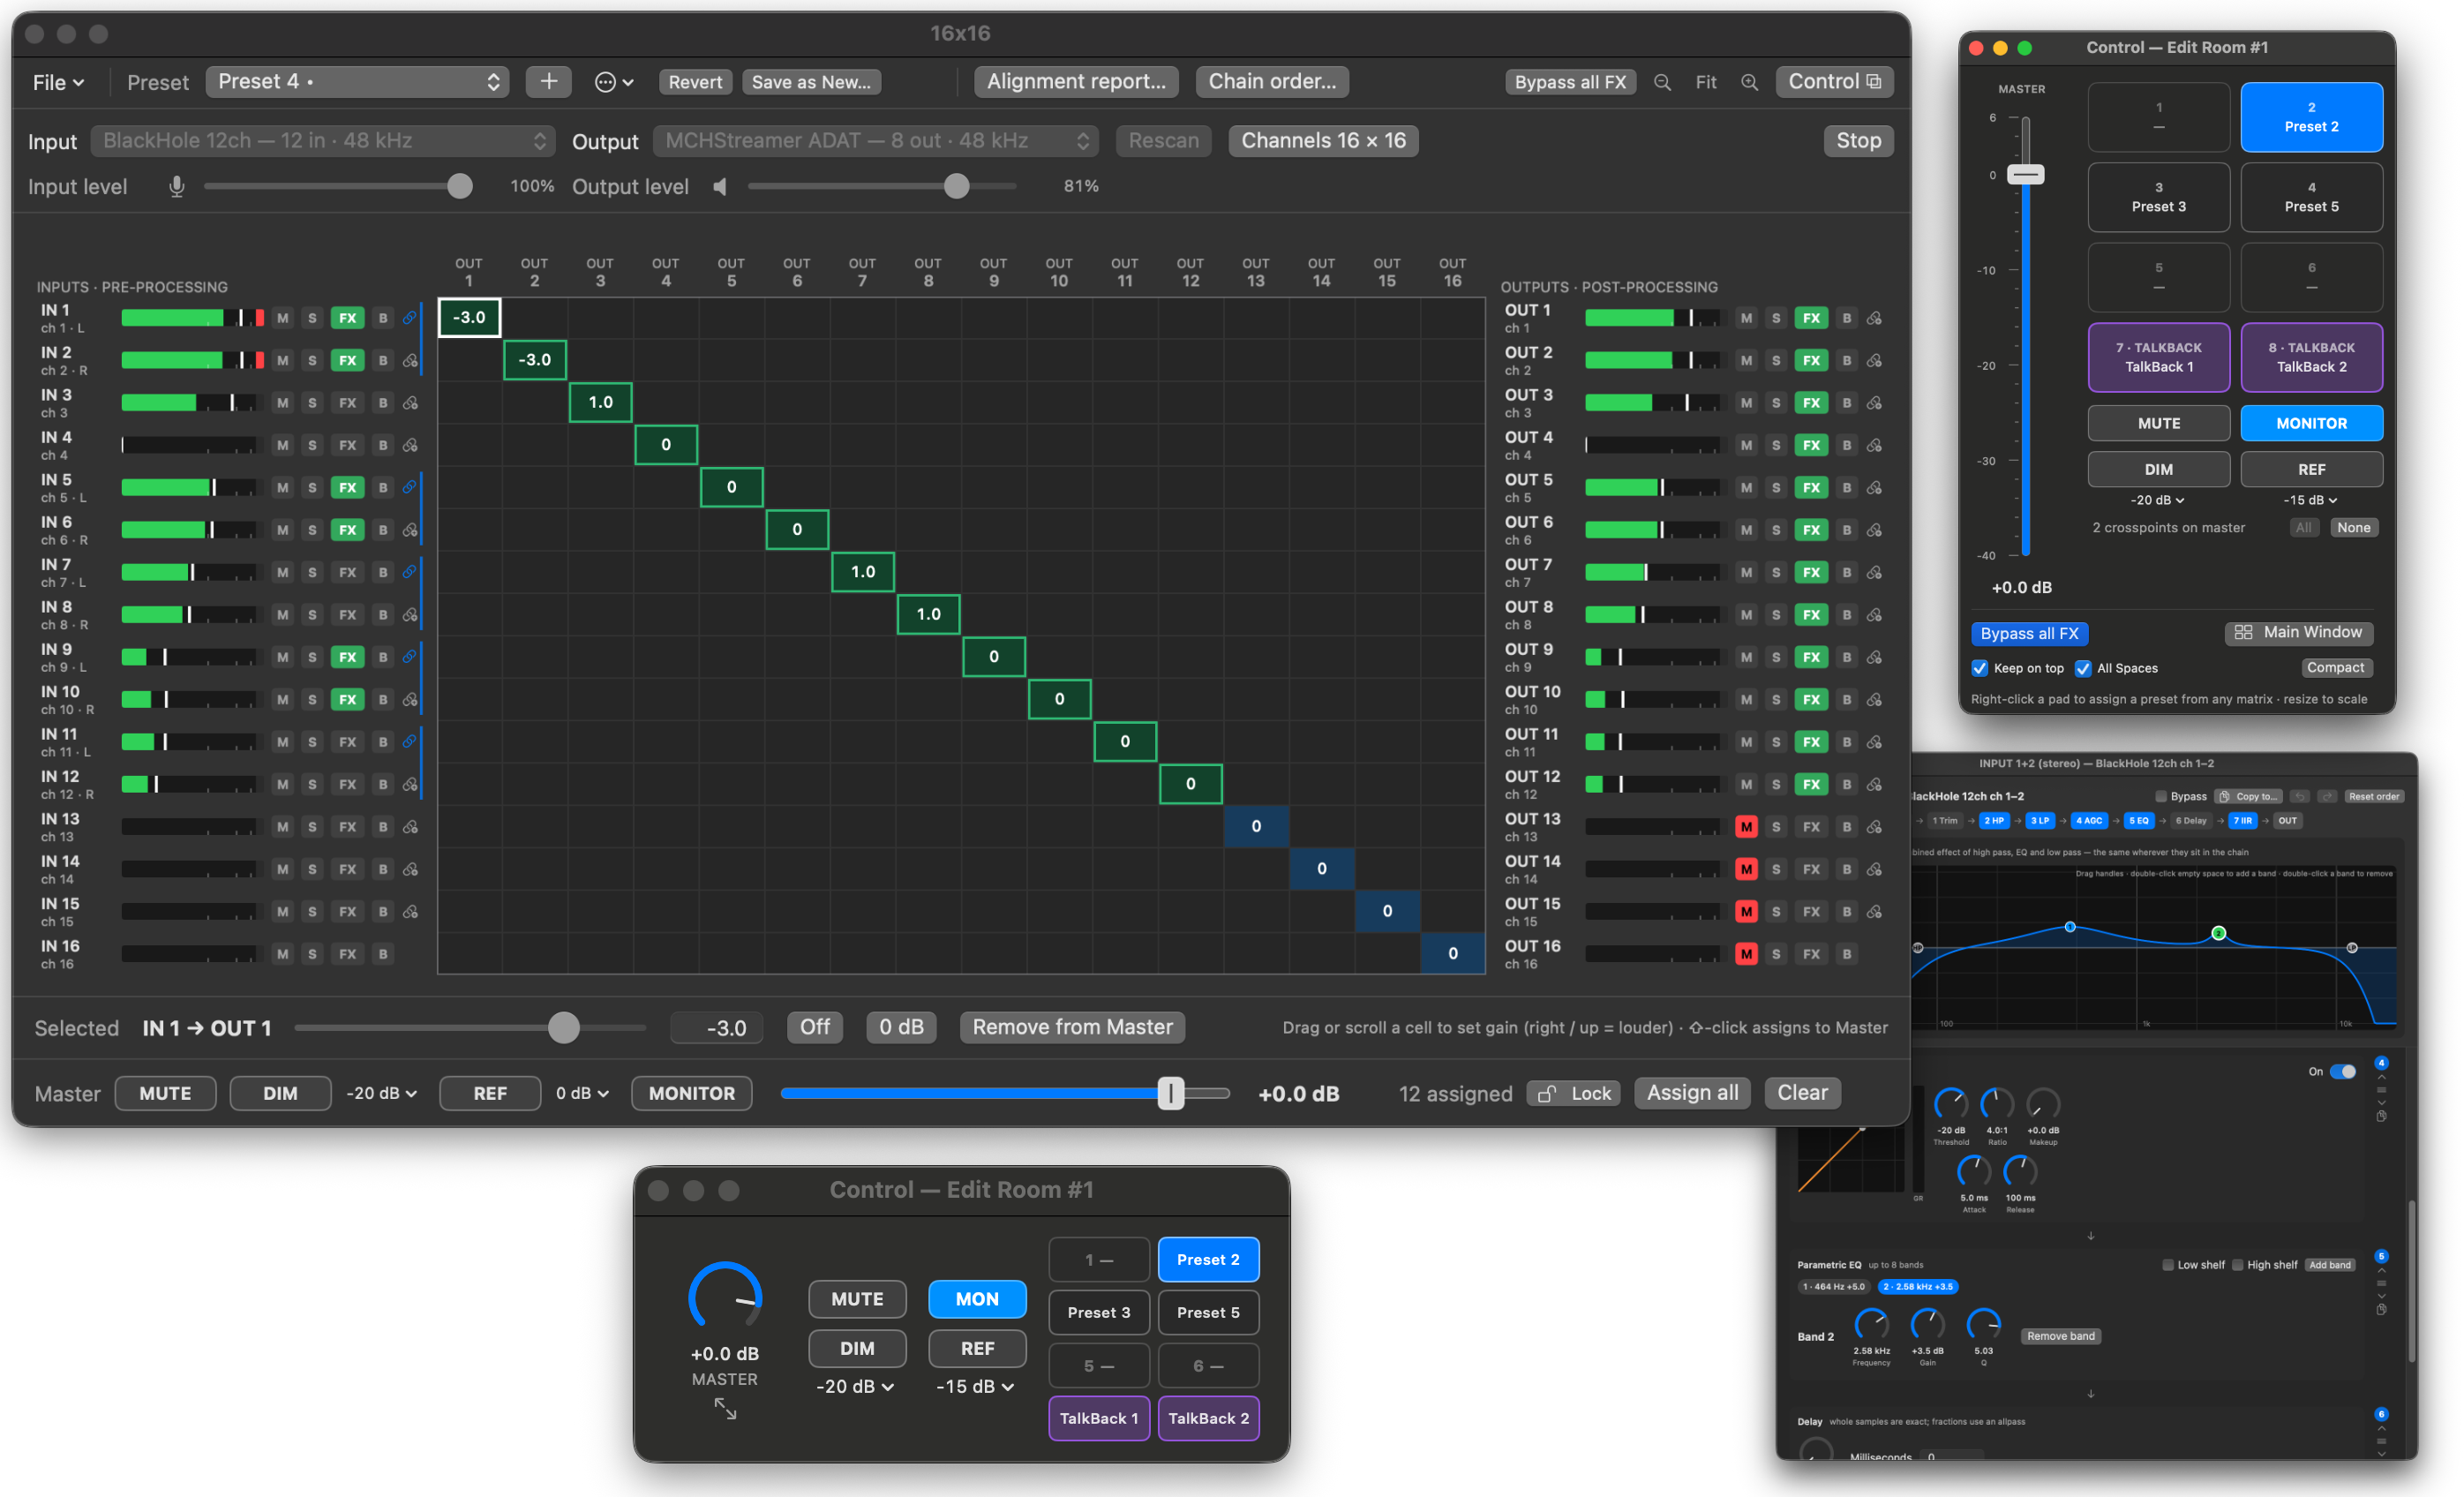
Task: Select the 6 Delay chain stage
Action: click(x=2190, y=821)
